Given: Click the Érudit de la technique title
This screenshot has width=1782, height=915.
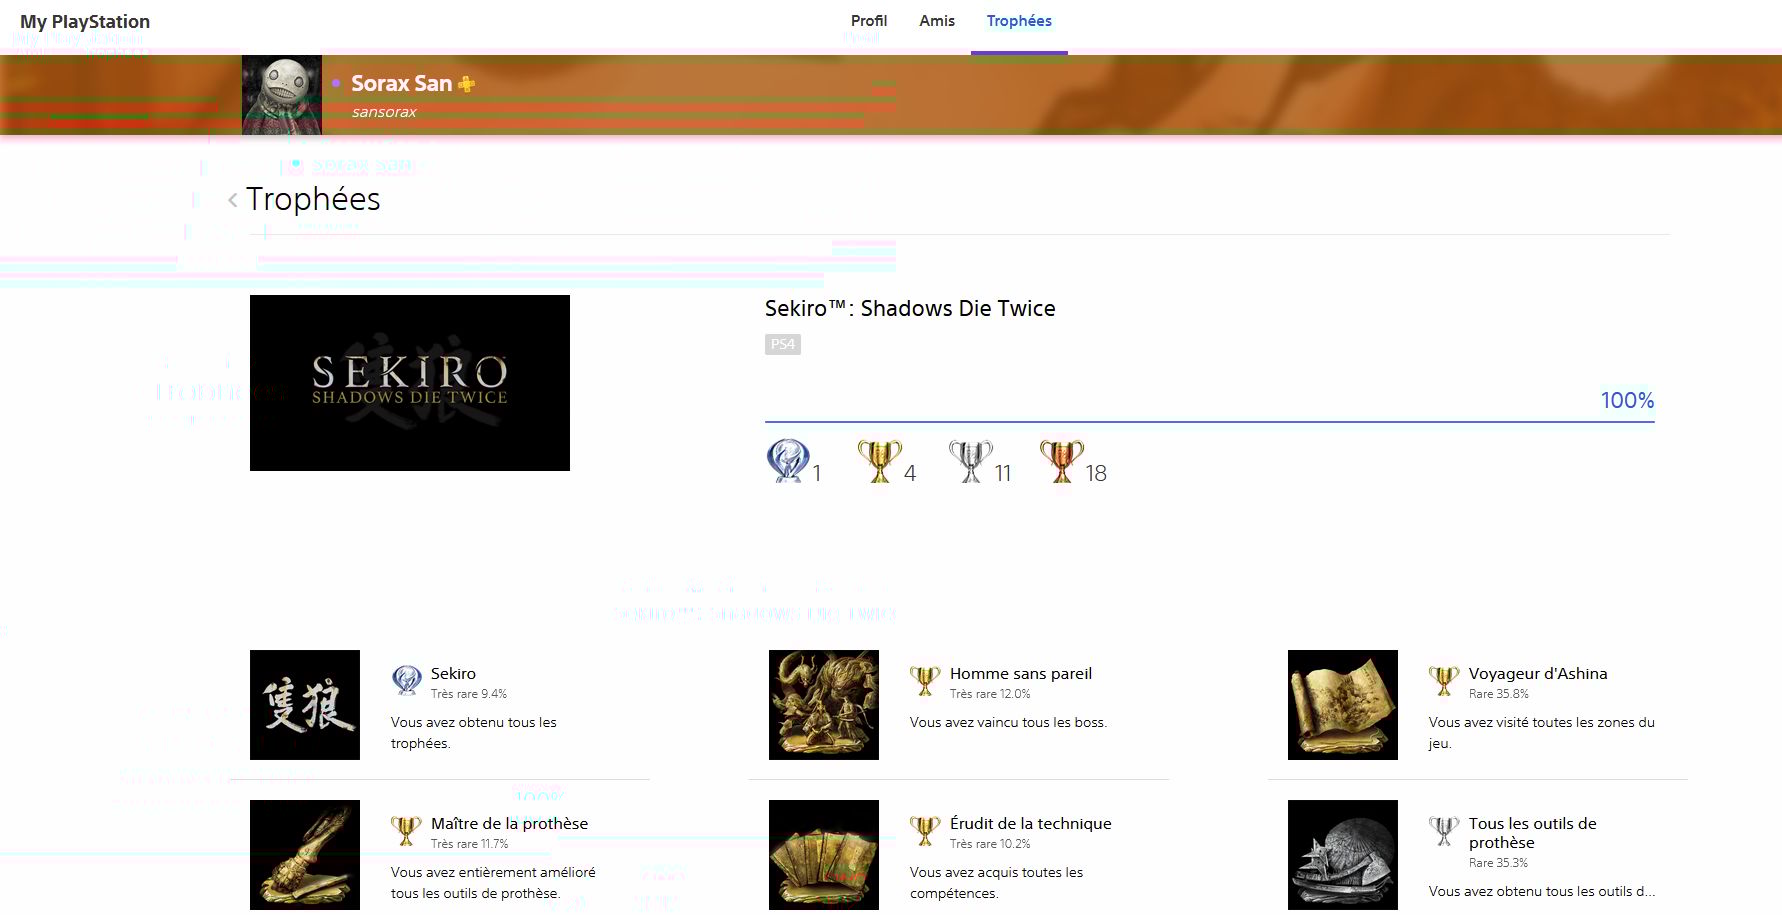Looking at the screenshot, I should (1031, 824).
